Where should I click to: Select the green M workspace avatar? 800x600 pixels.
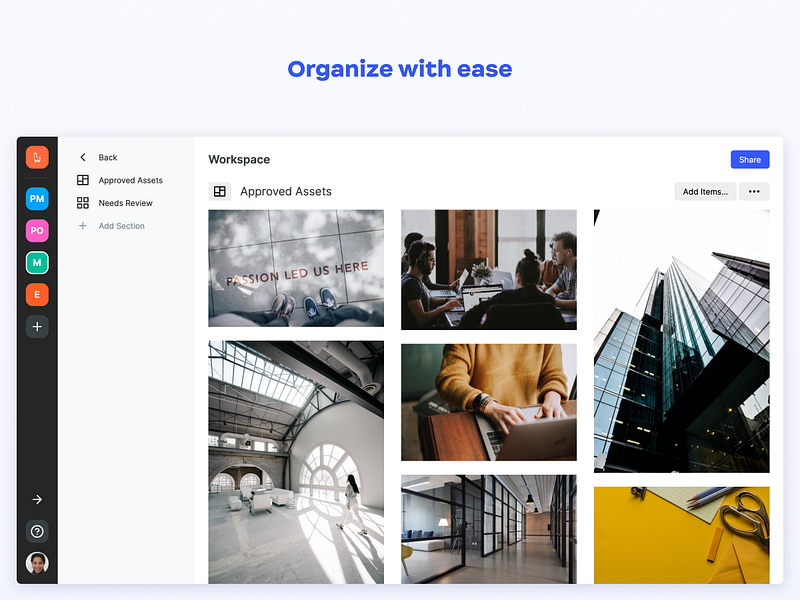pyautogui.click(x=37, y=263)
